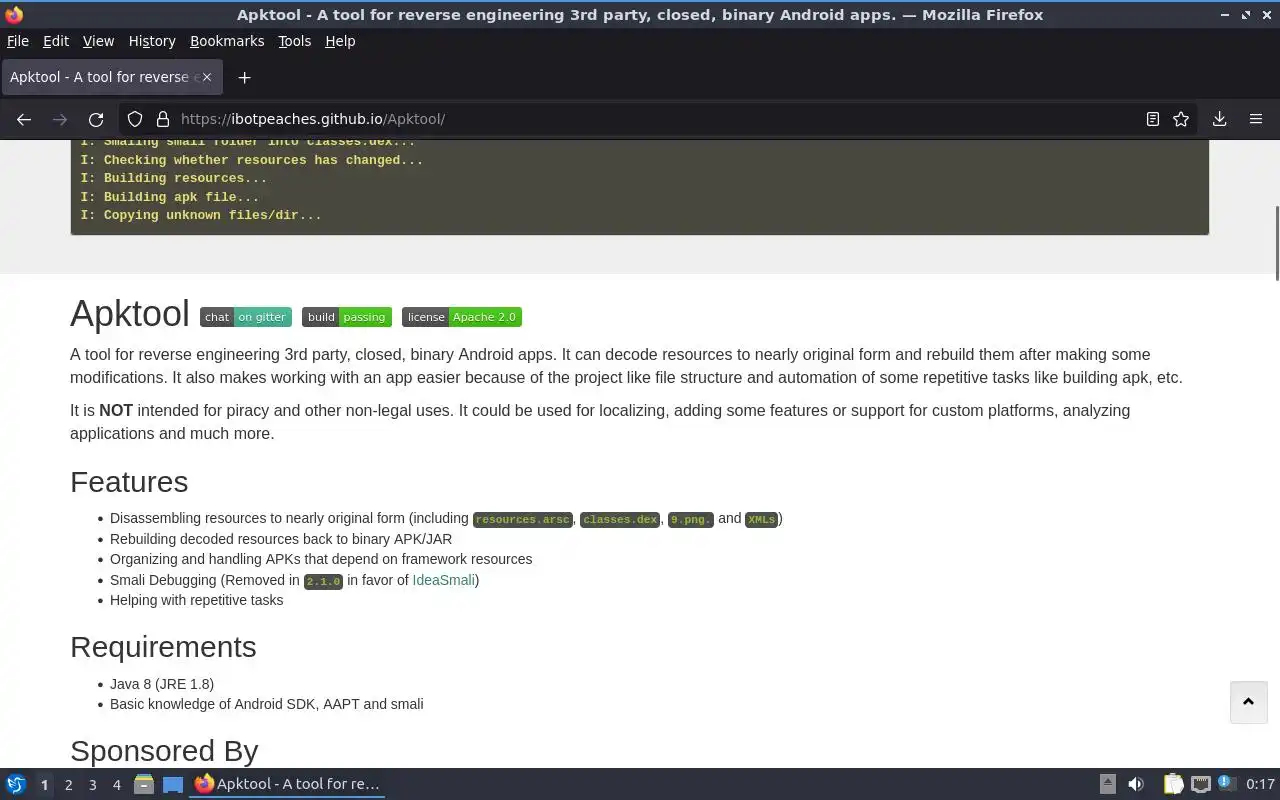Click the chat on gitter badge
The width and height of the screenshot is (1280, 800).
[246, 317]
